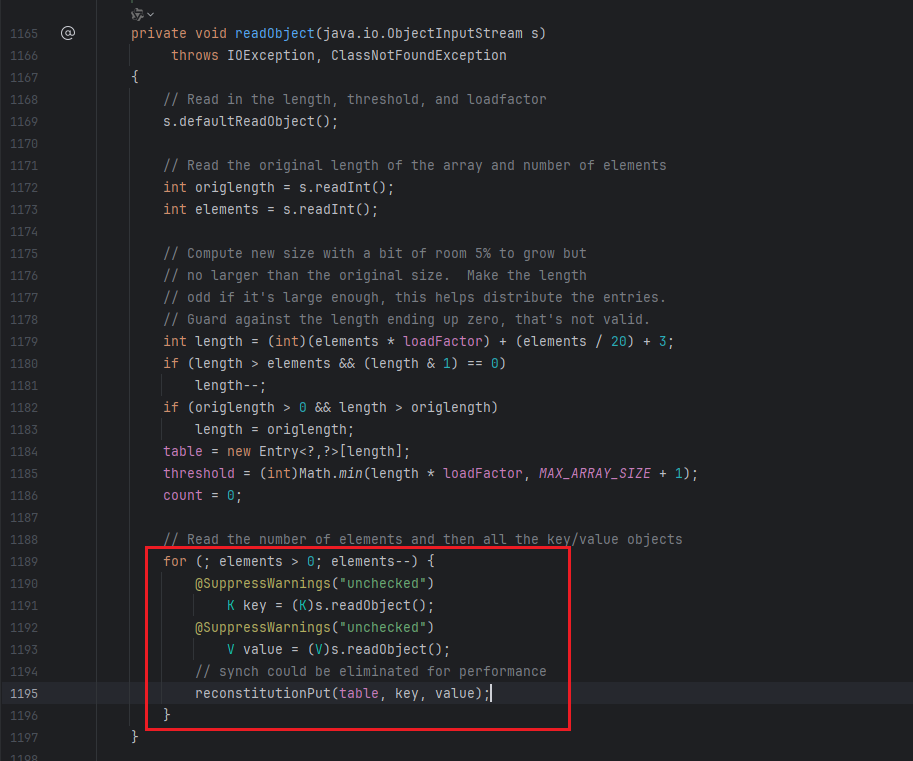913x761 pixels.
Task: Click IOException in the throws clause
Action: point(271,55)
